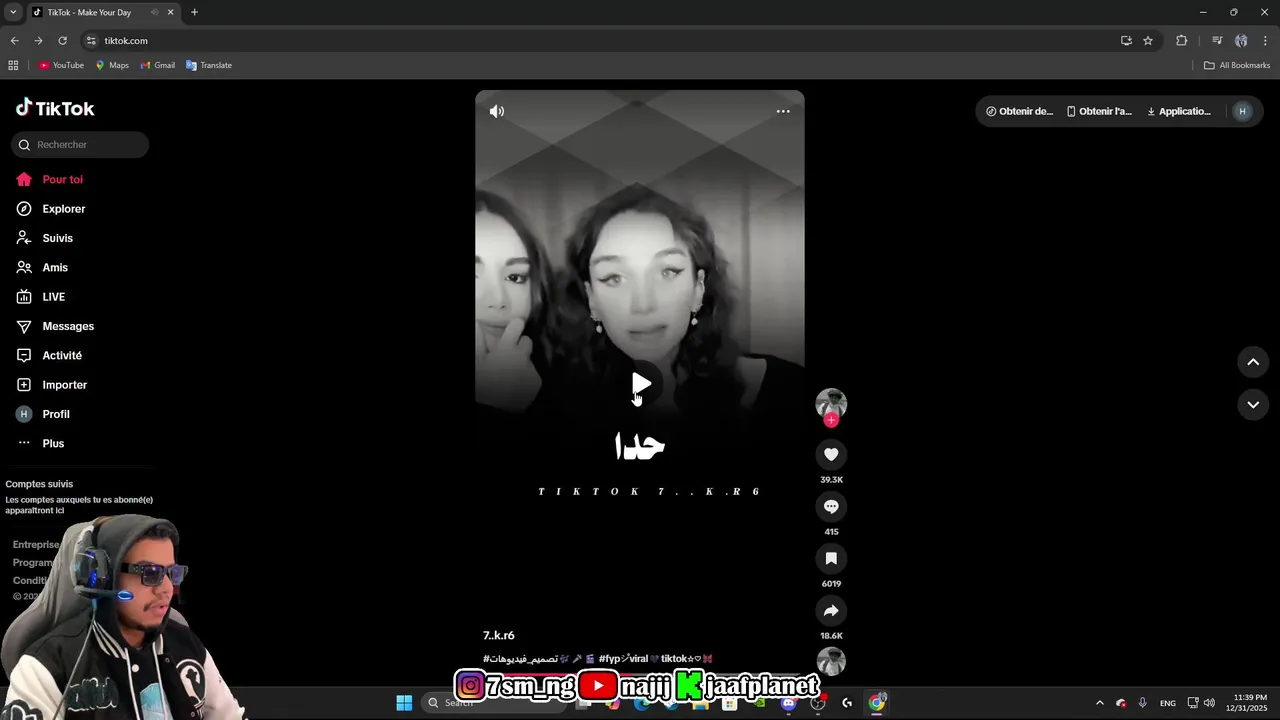
Task: Go forward in the browser
Action: (38, 41)
